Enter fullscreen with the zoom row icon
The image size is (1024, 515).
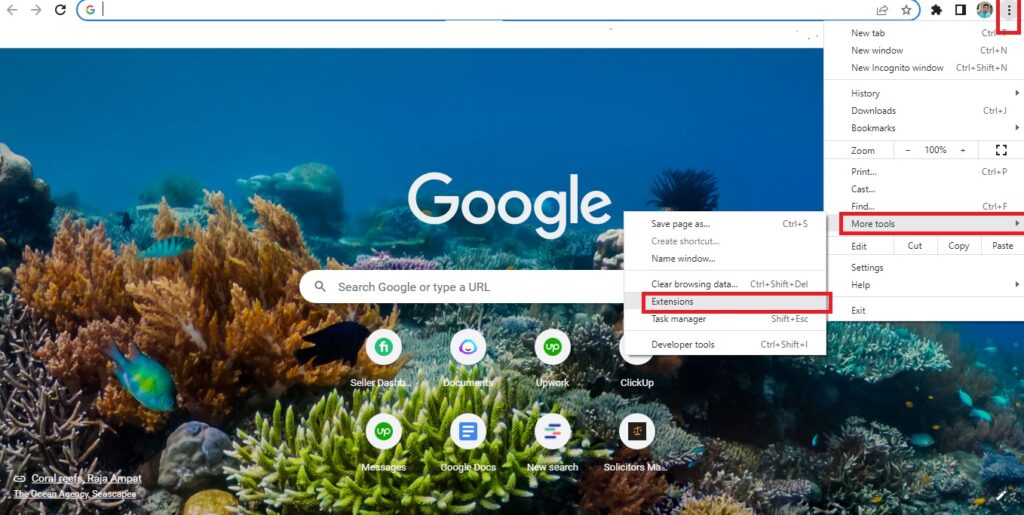pos(1000,150)
